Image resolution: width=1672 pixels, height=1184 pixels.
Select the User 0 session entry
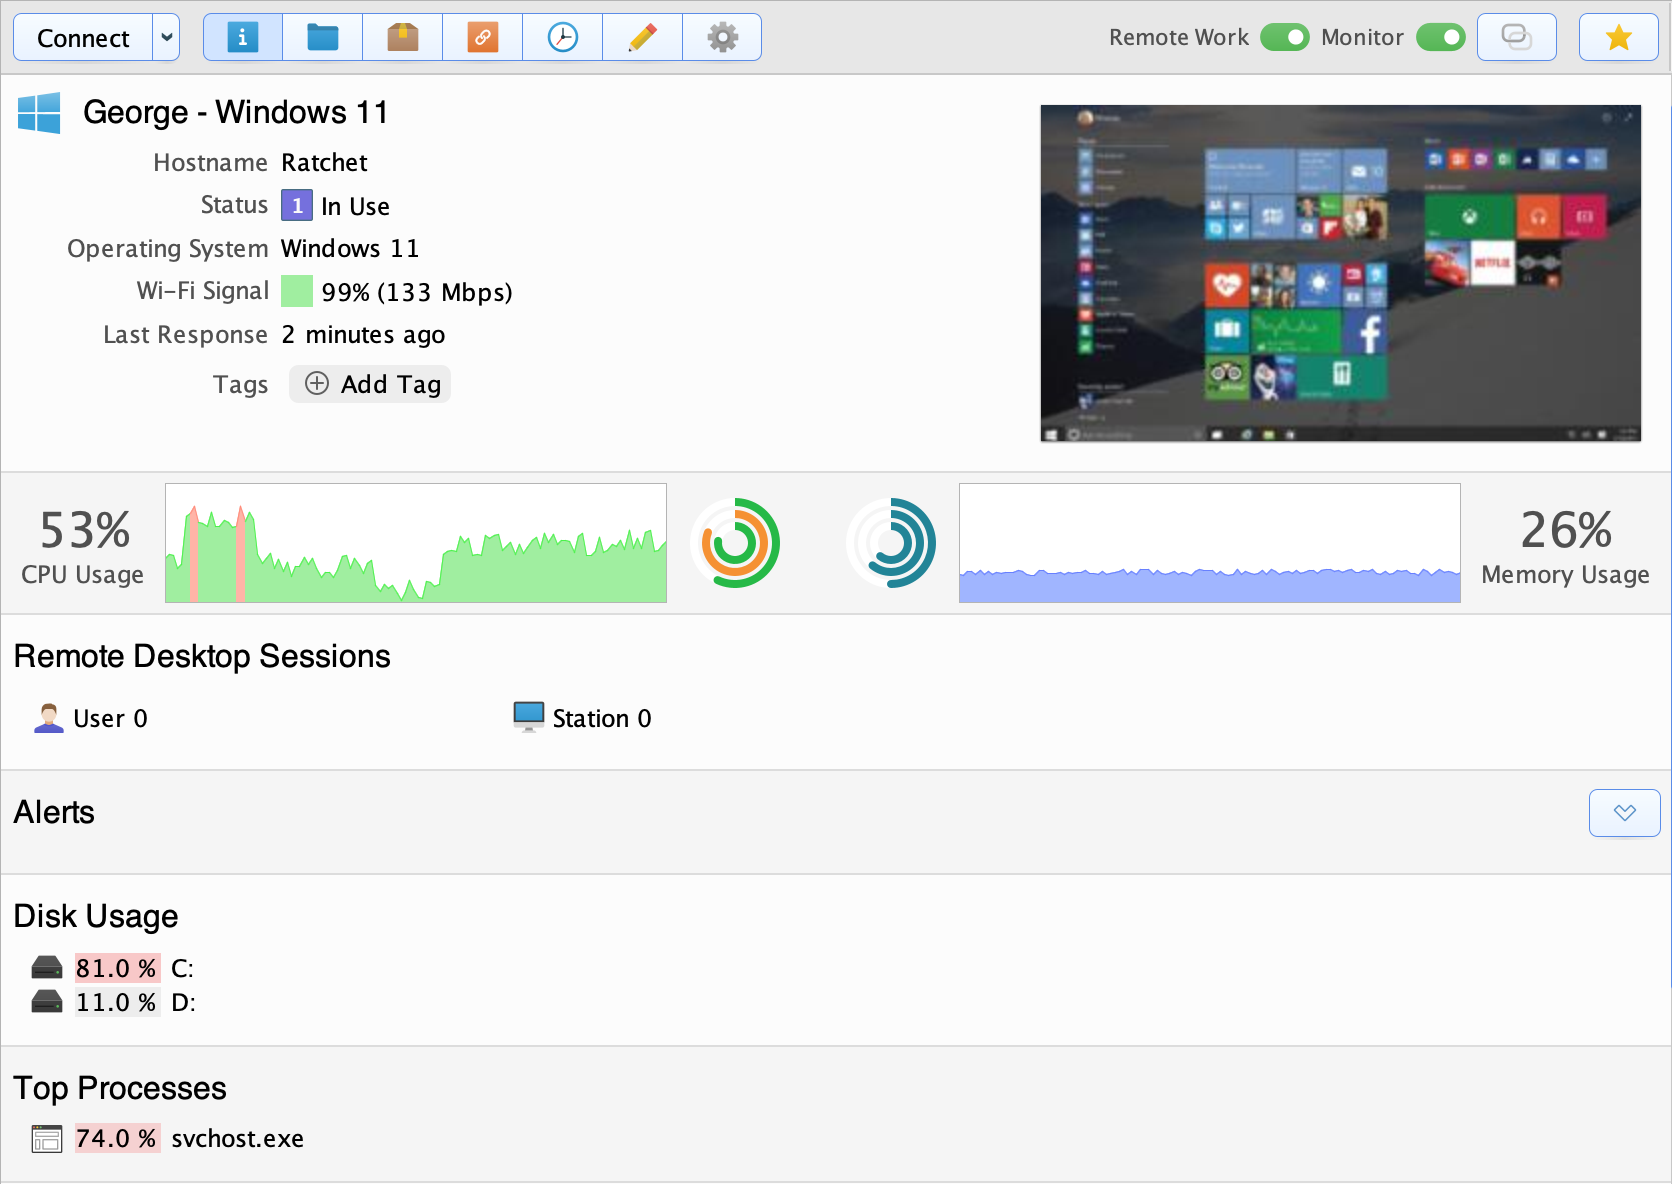tap(91, 718)
